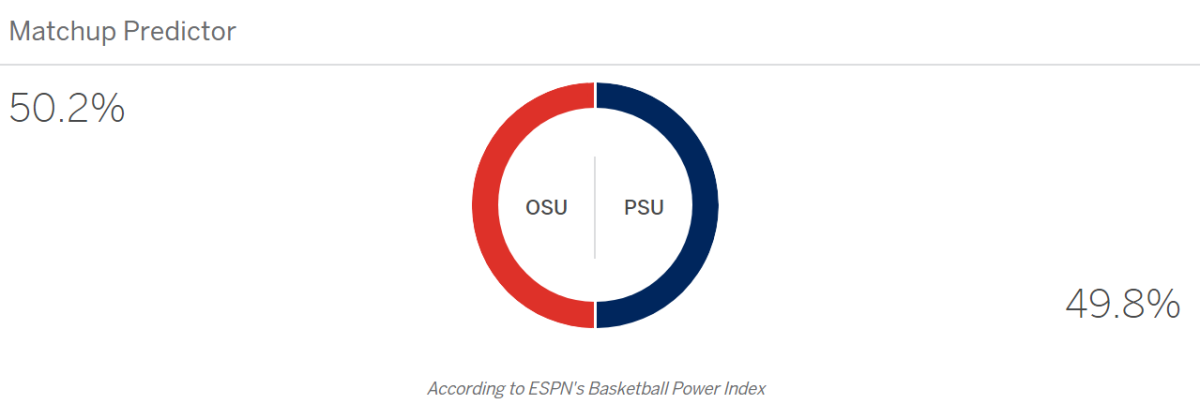The width and height of the screenshot is (1200, 404).
Task: Select "Basketball Power Index" in the caption
Action: pyautogui.click(x=682, y=387)
